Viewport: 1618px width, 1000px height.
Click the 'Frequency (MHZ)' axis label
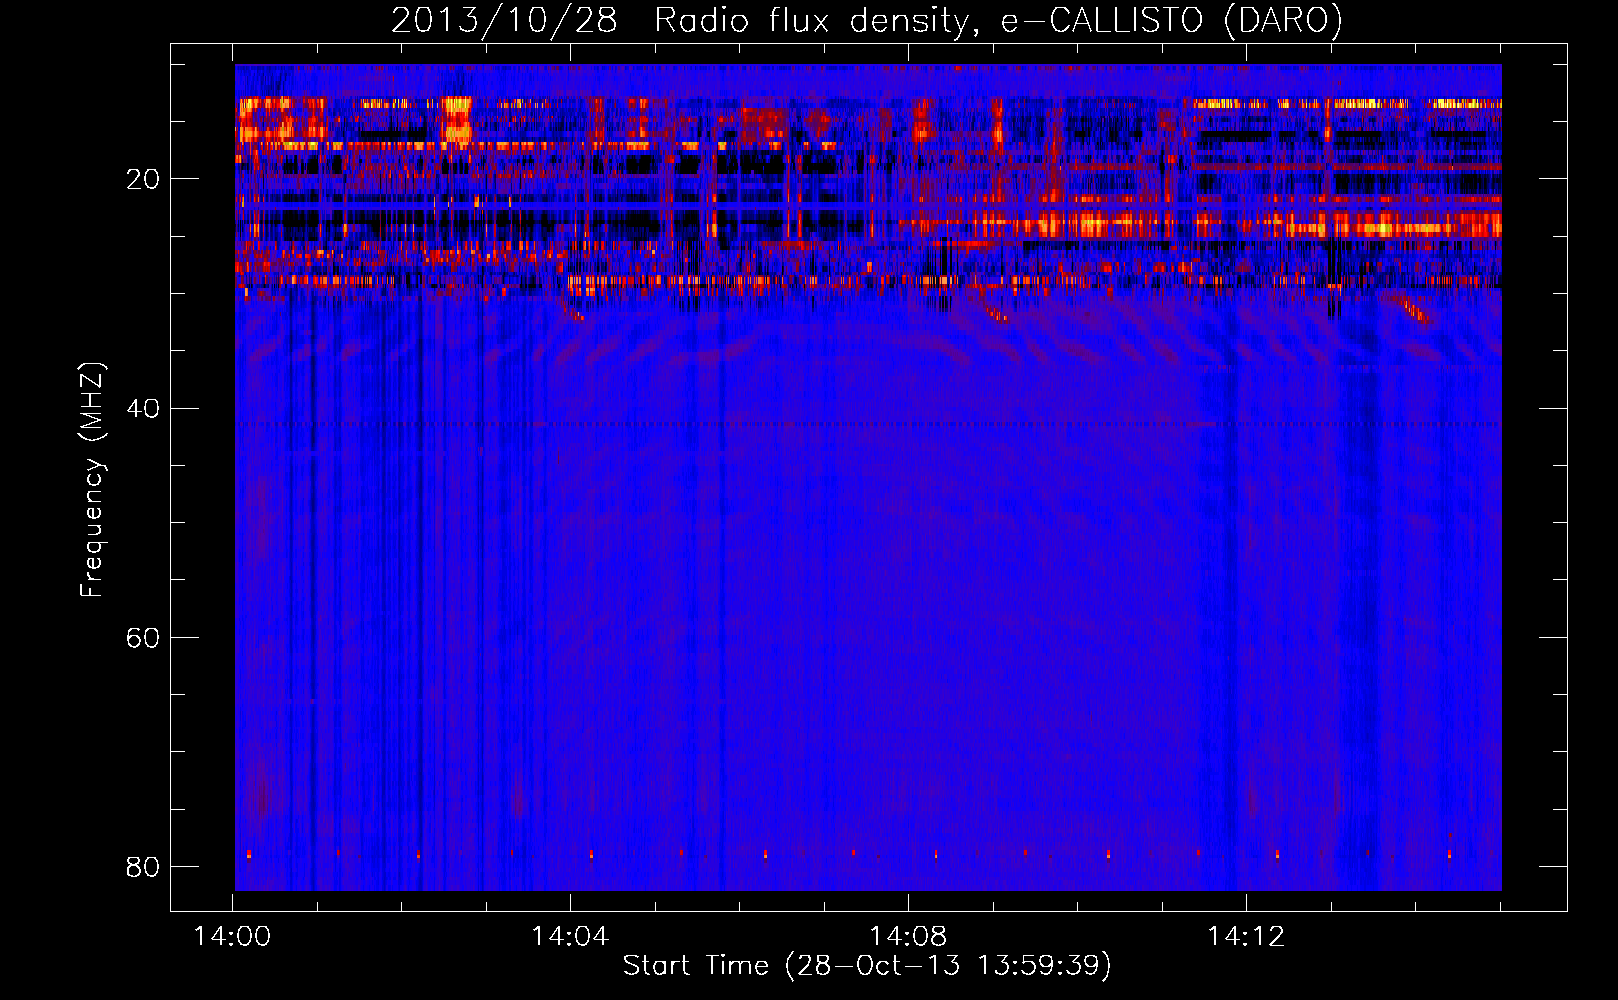coord(91,480)
